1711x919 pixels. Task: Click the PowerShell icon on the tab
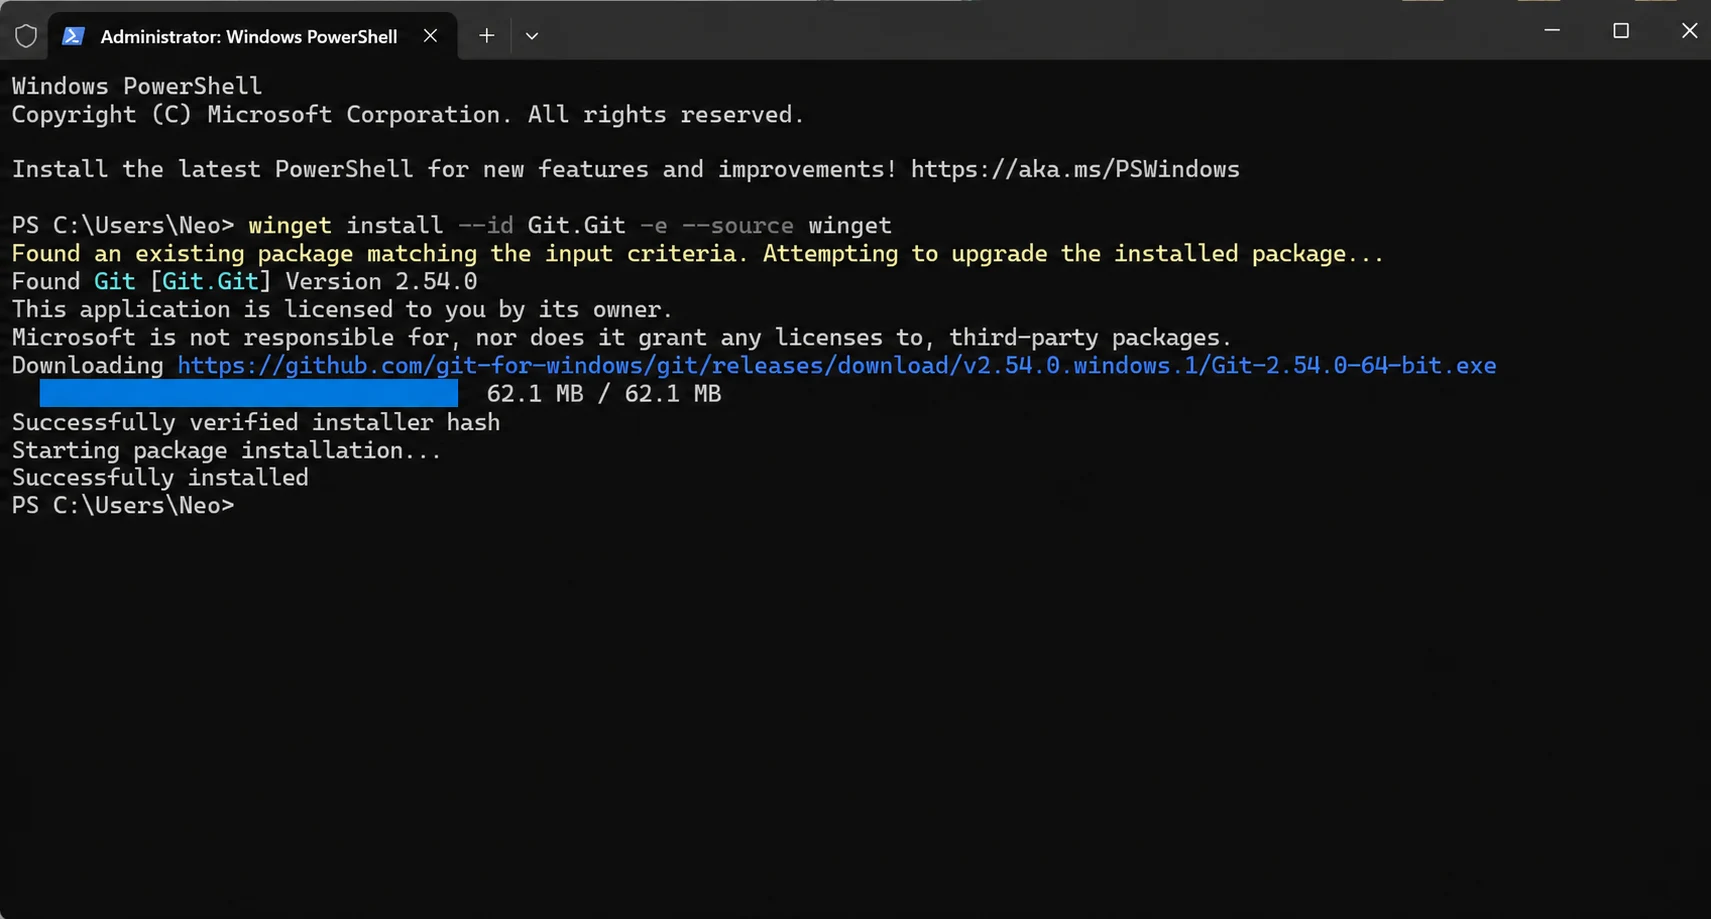[72, 36]
